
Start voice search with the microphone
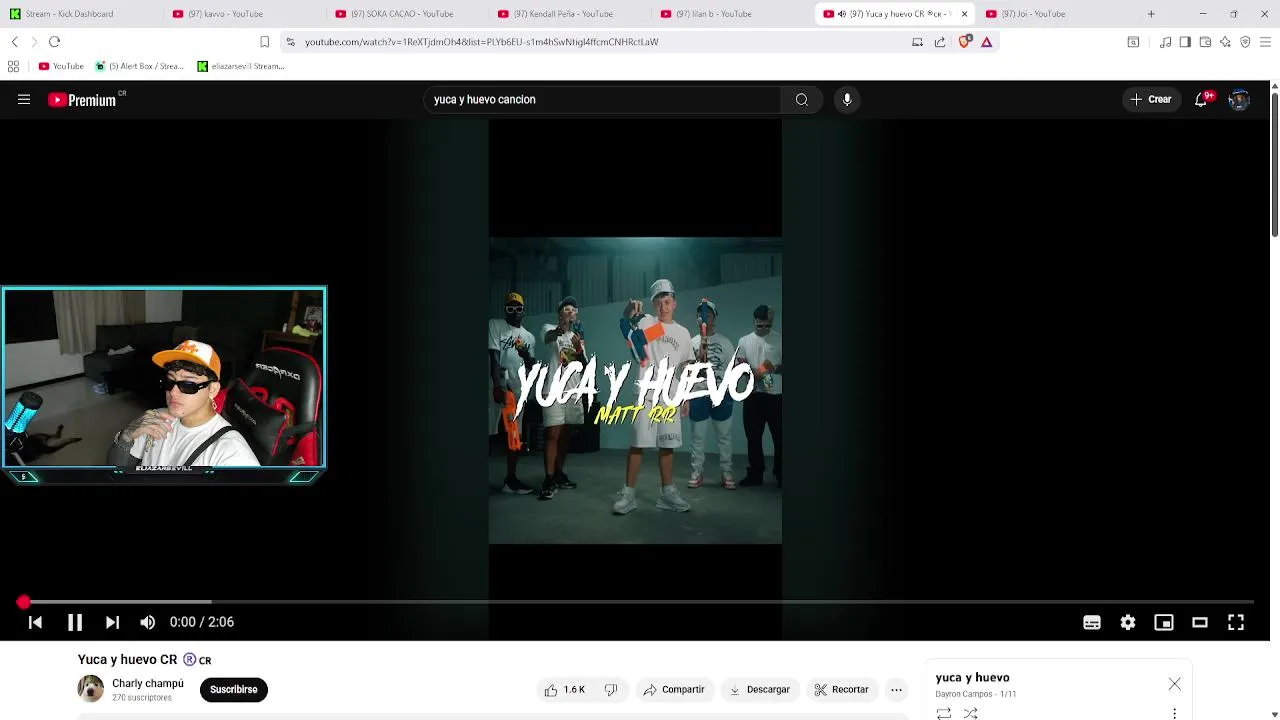tap(847, 99)
